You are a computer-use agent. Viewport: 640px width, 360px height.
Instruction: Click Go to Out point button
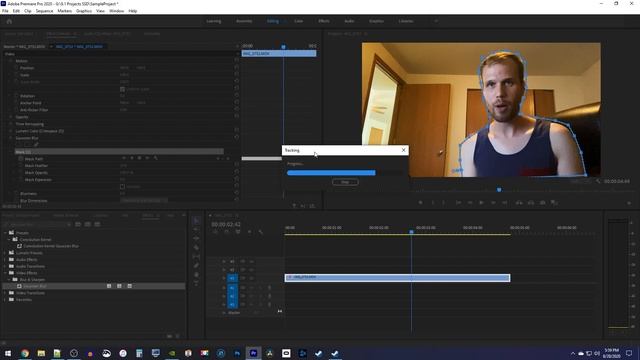[505, 202]
